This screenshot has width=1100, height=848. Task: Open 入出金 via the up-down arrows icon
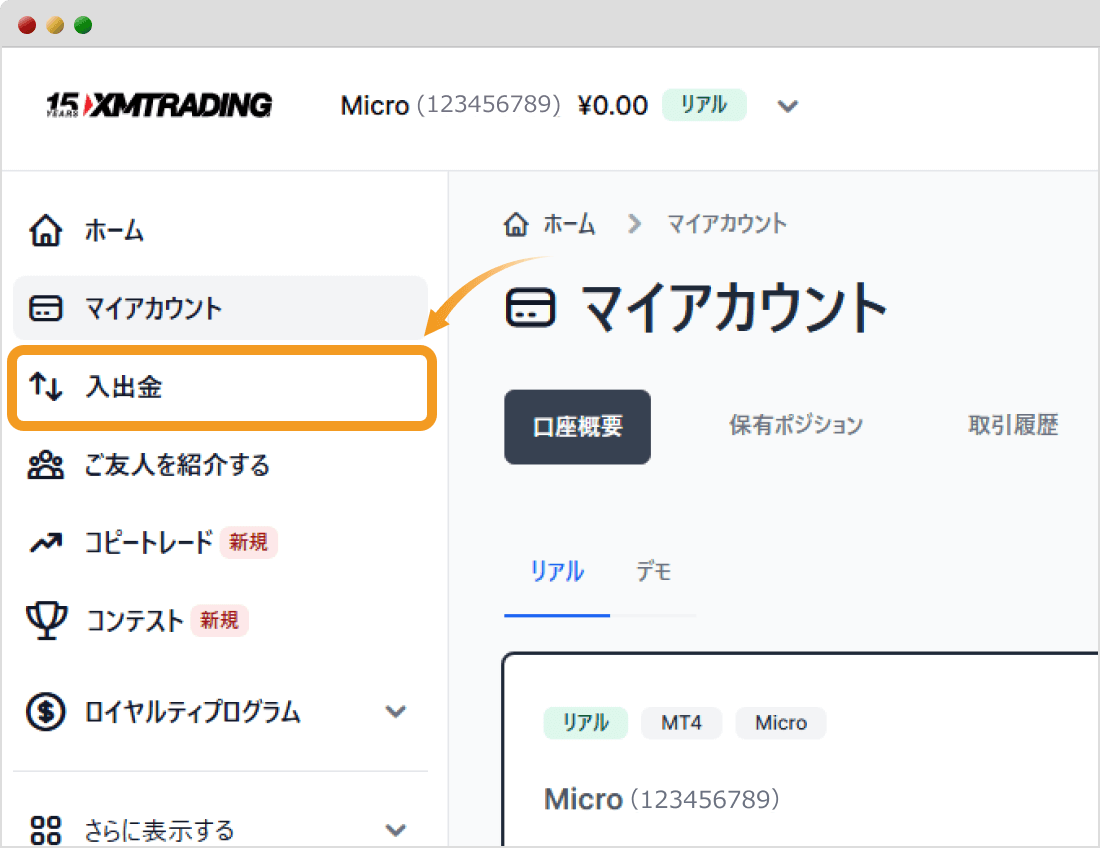click(x=45, y=387)
